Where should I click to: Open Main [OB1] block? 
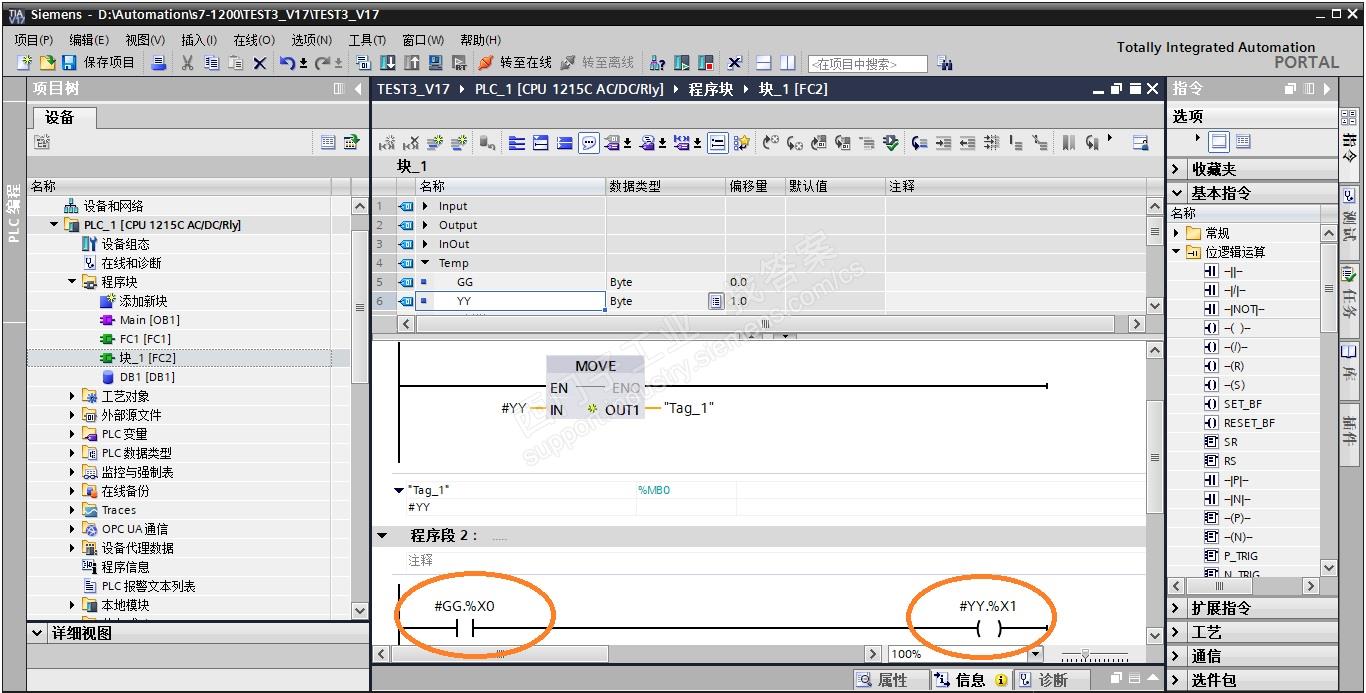(x=149, y=320)
